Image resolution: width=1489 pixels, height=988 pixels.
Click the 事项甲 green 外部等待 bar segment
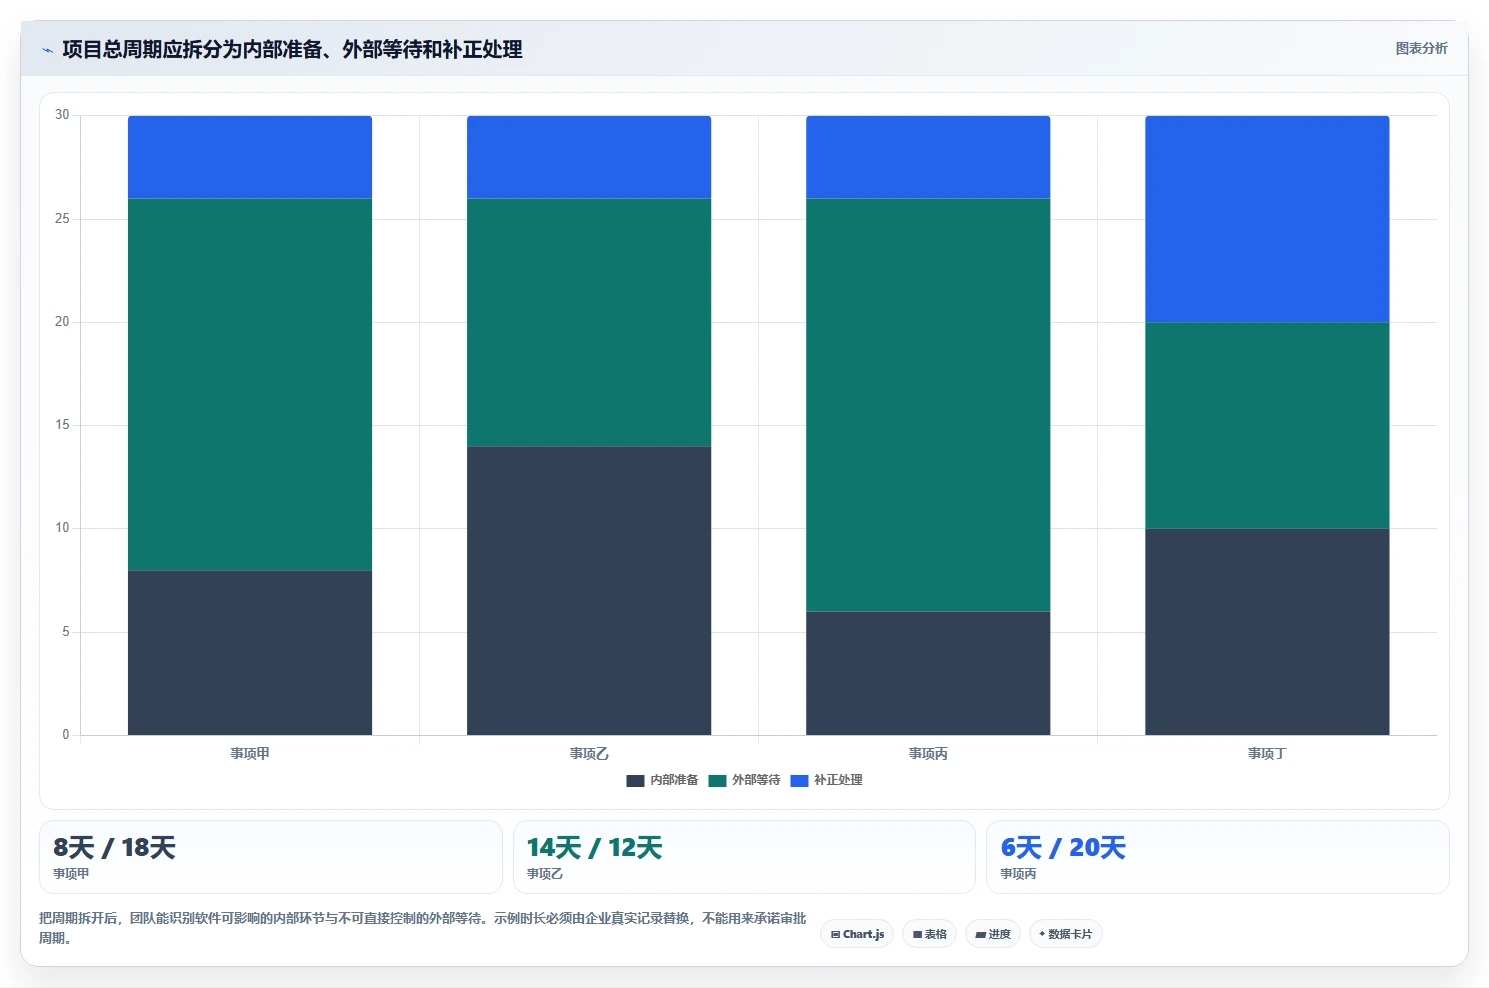click(x=250, y=385)
